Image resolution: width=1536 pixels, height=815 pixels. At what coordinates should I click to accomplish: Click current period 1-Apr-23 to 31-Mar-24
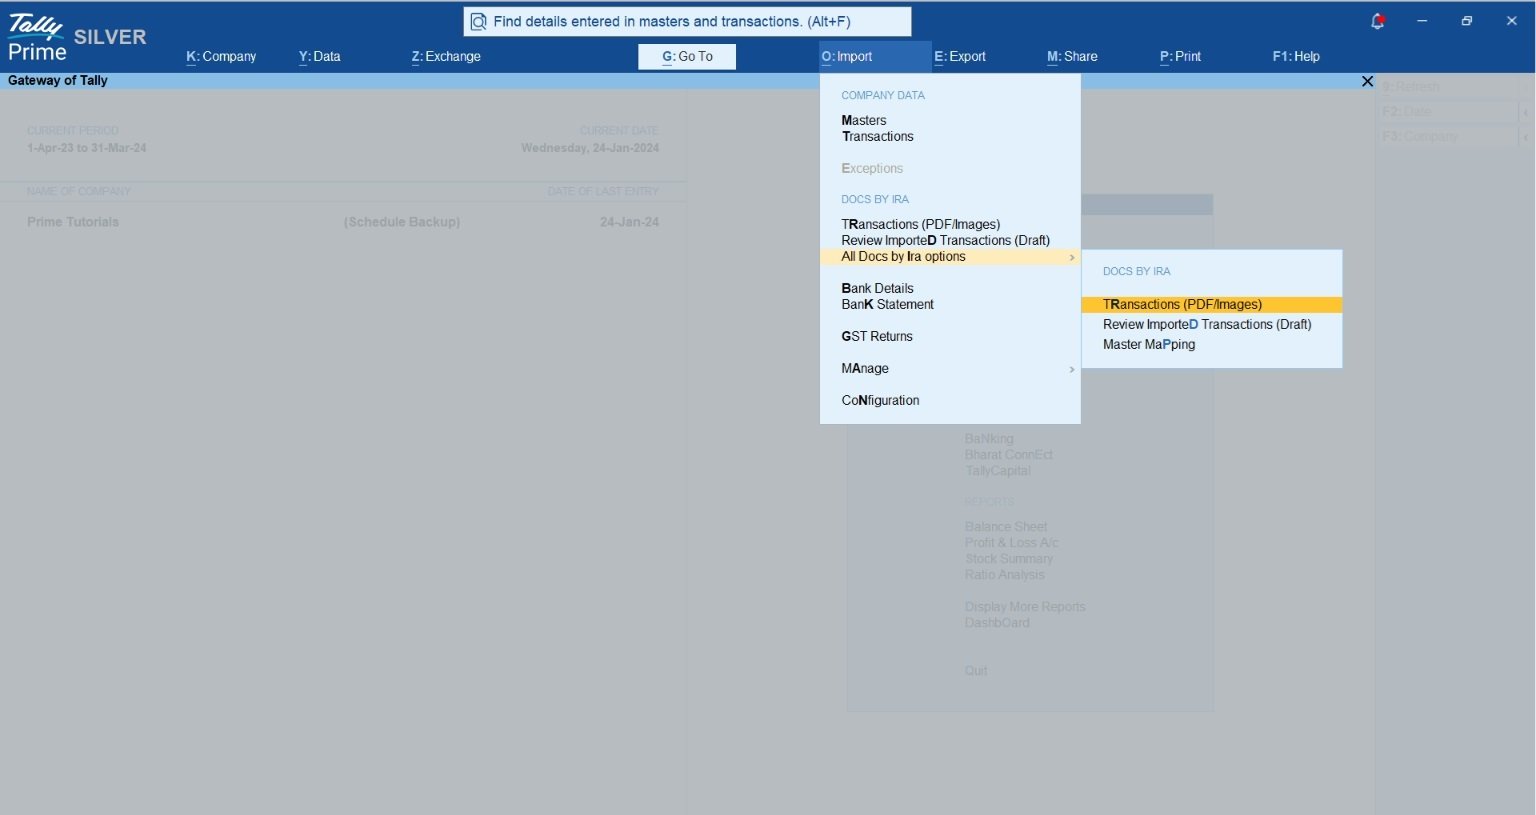tap(87, 148)
